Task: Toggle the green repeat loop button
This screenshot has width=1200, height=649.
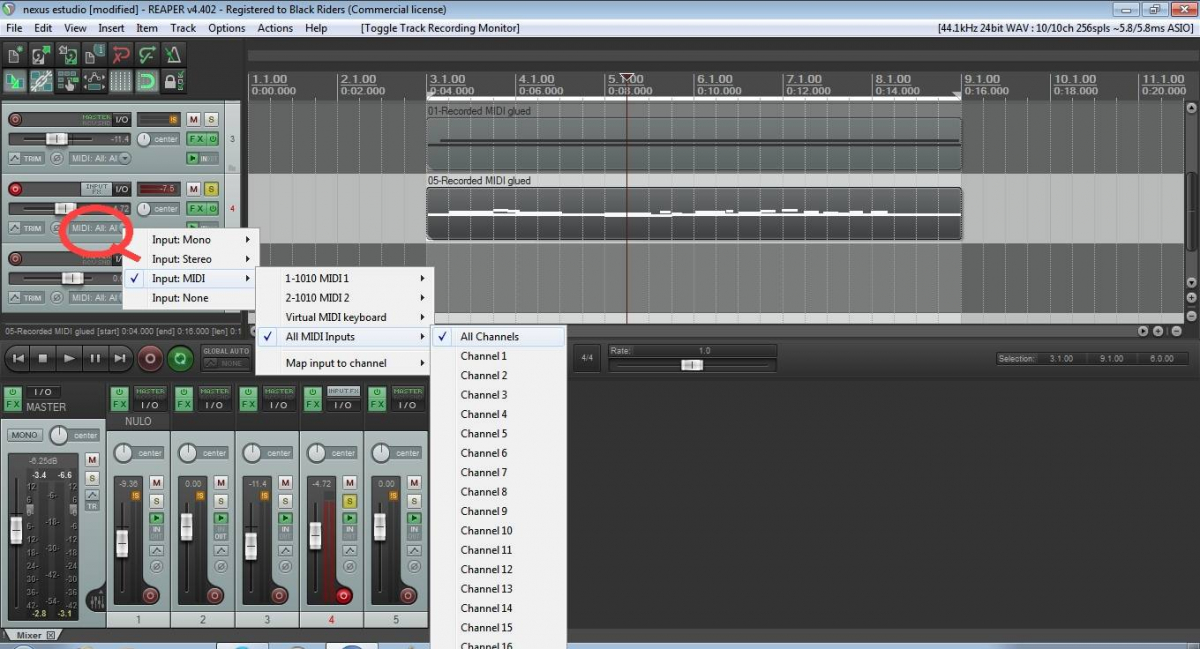Action: (180, 358)
